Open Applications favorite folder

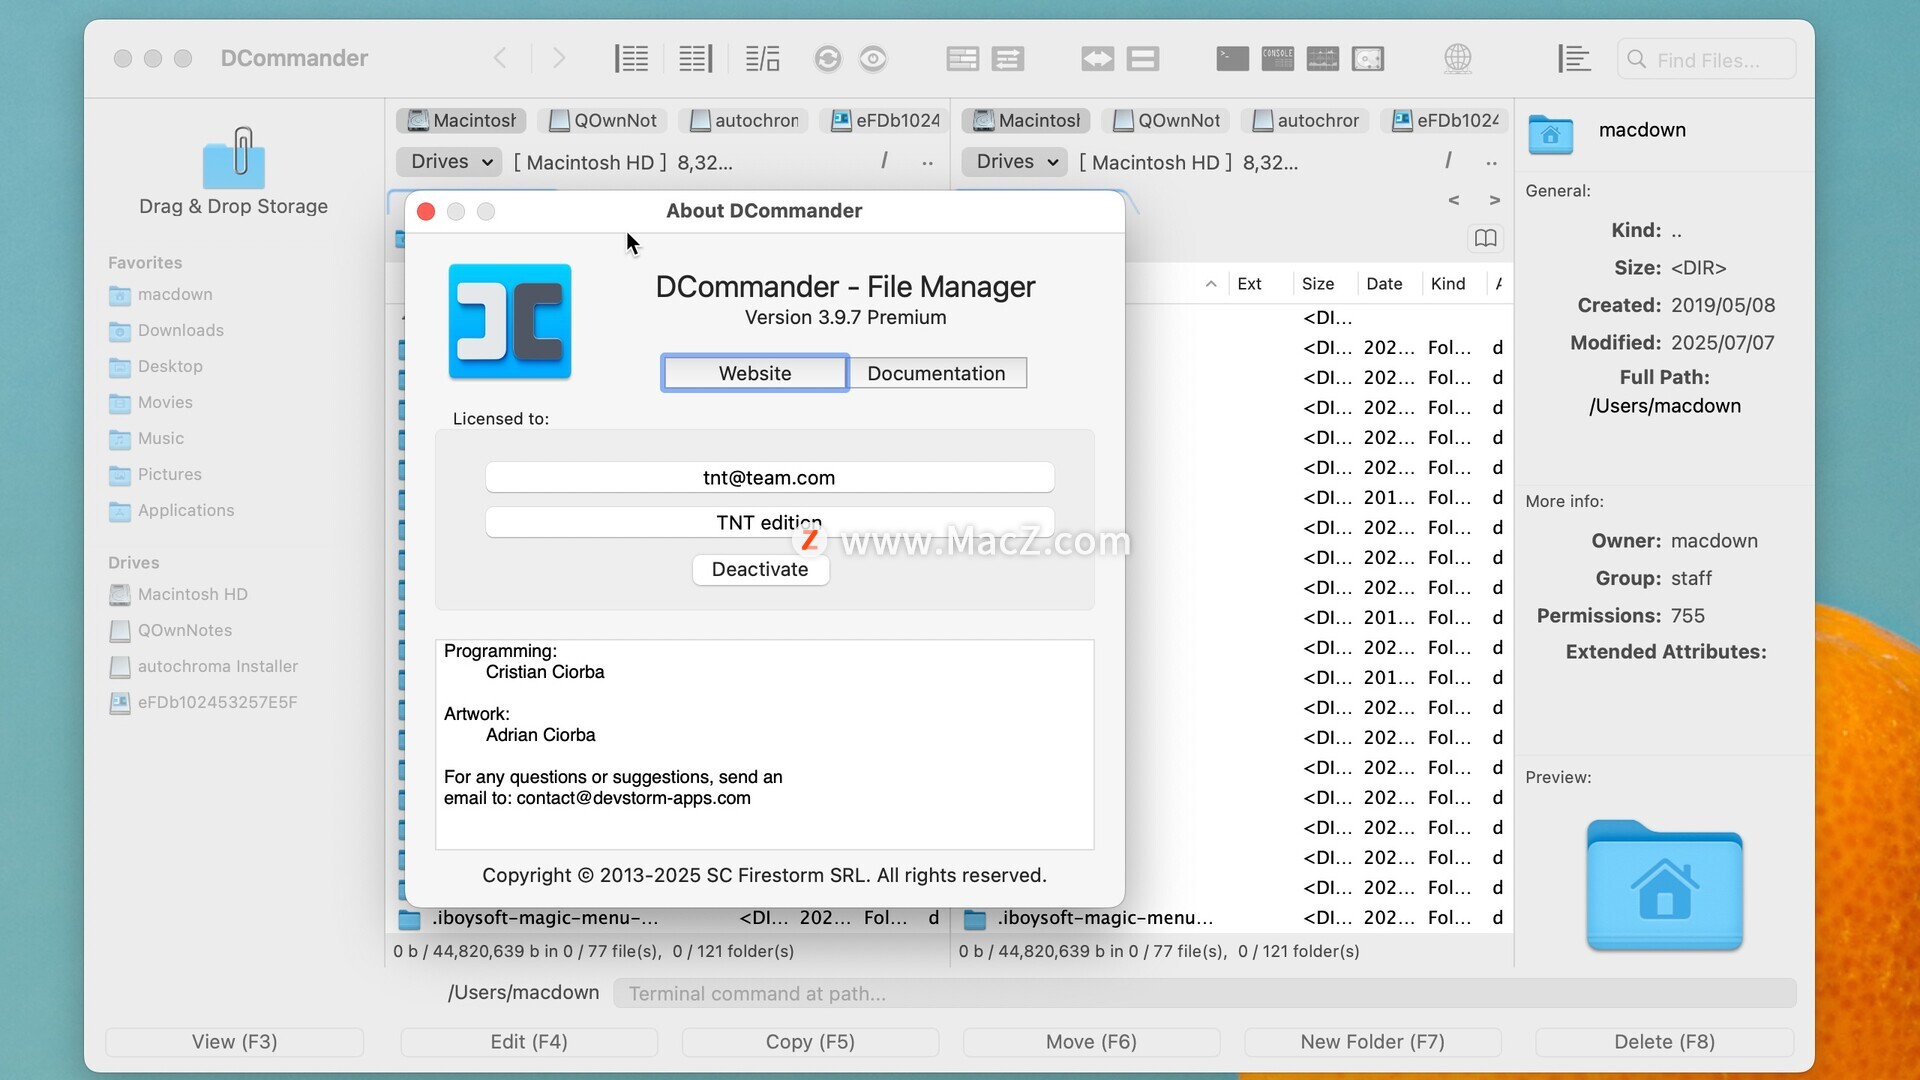tap(186, 510)
